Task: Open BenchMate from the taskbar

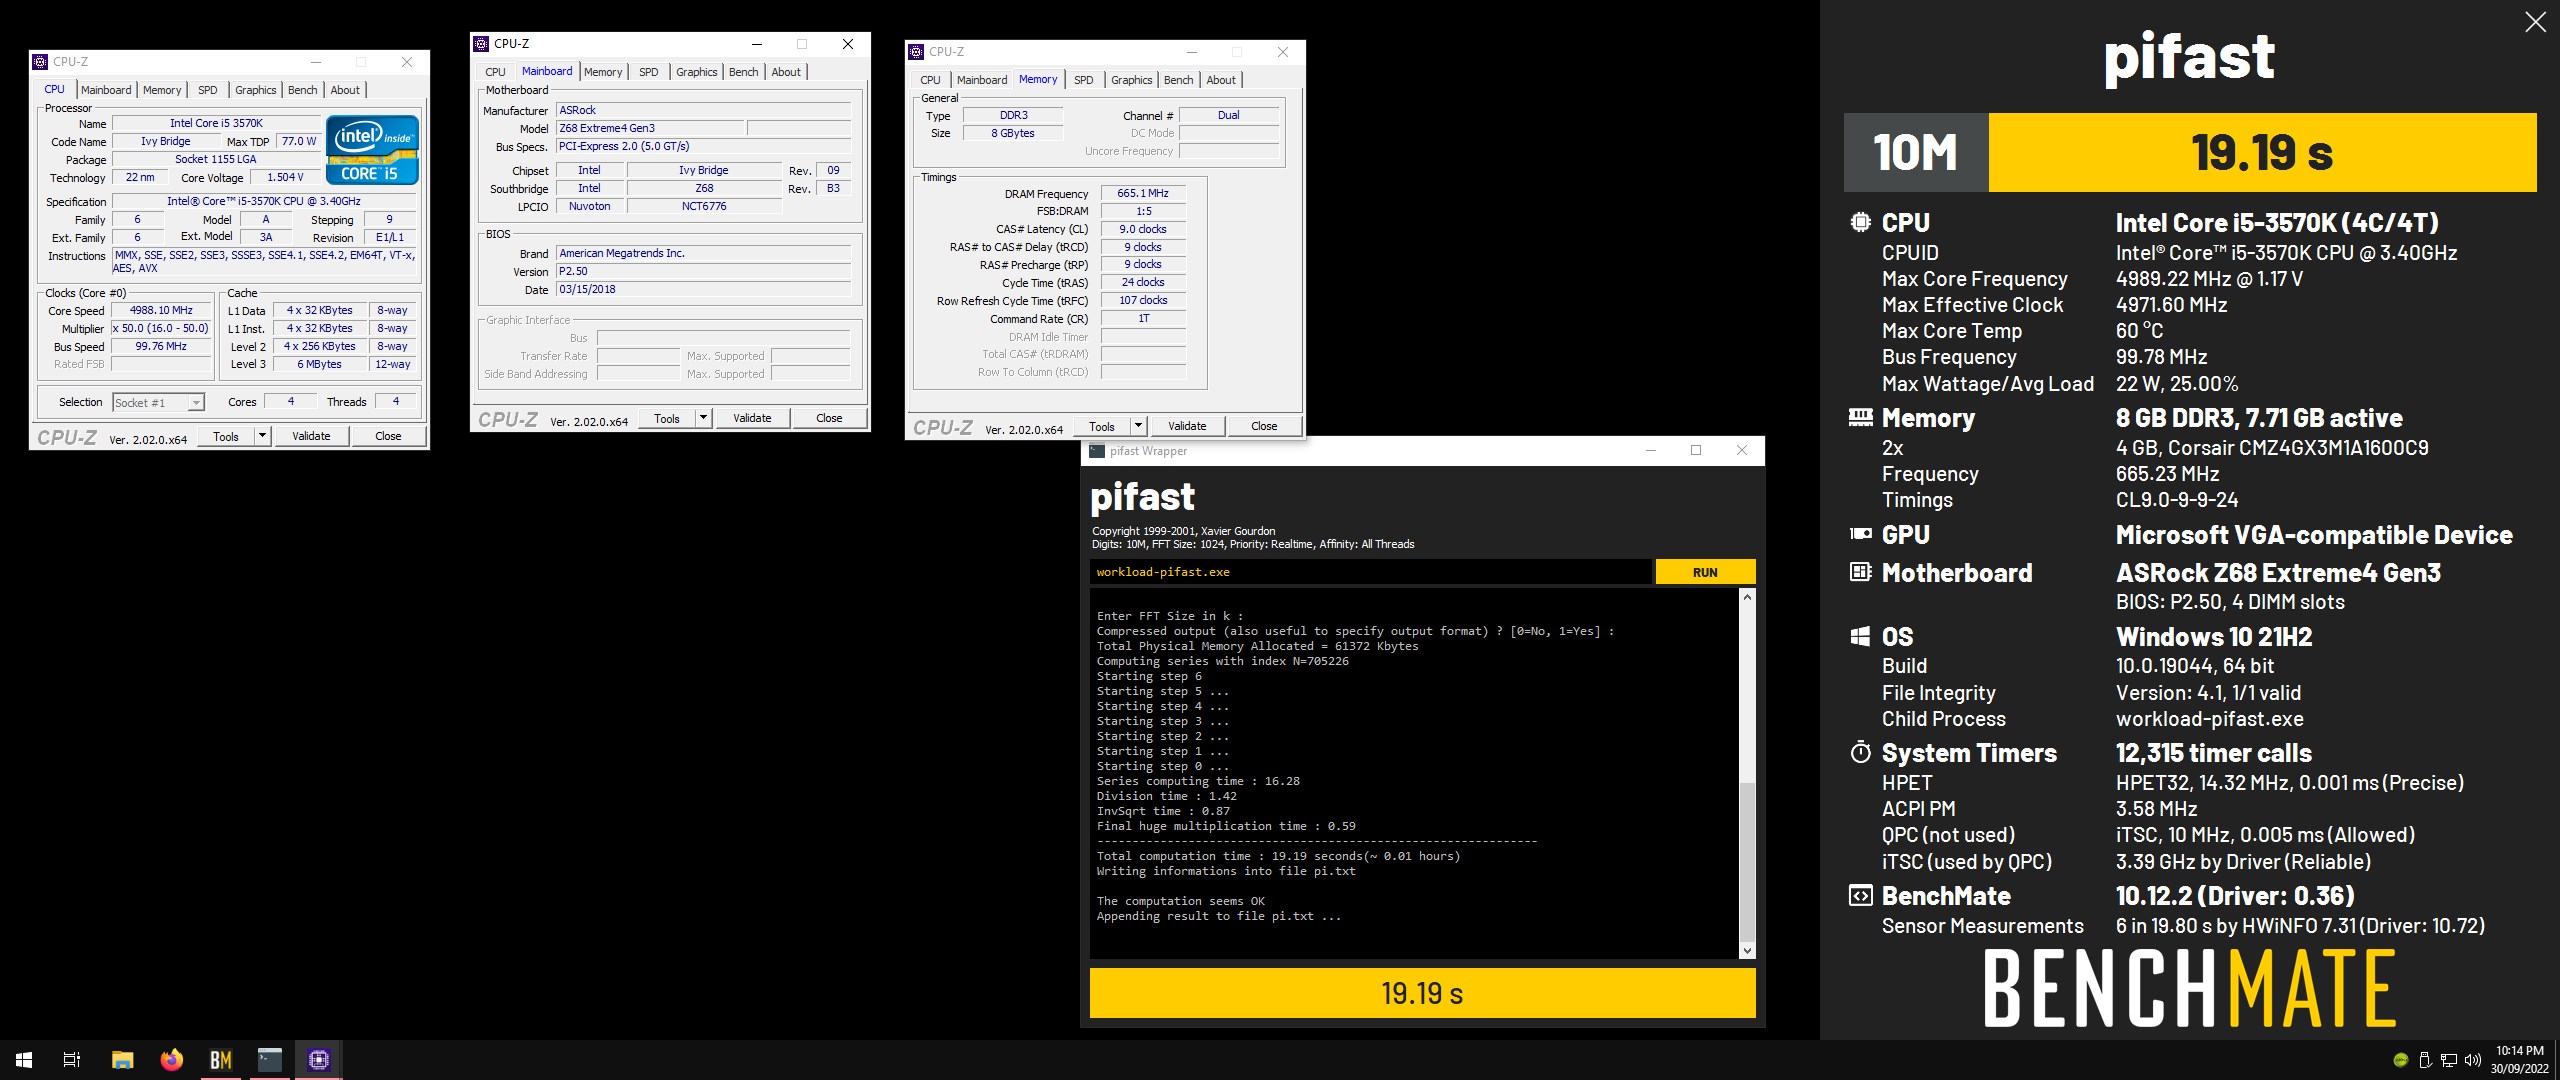Action: point(221,1060)
